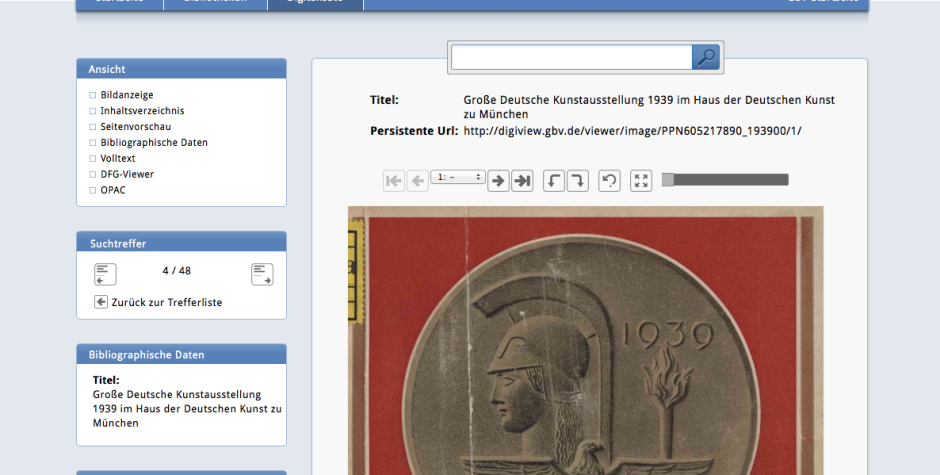This screenshot has height=475, width=940.
Task: Click the Ansicht panel header
Action: tap(182, 69)
